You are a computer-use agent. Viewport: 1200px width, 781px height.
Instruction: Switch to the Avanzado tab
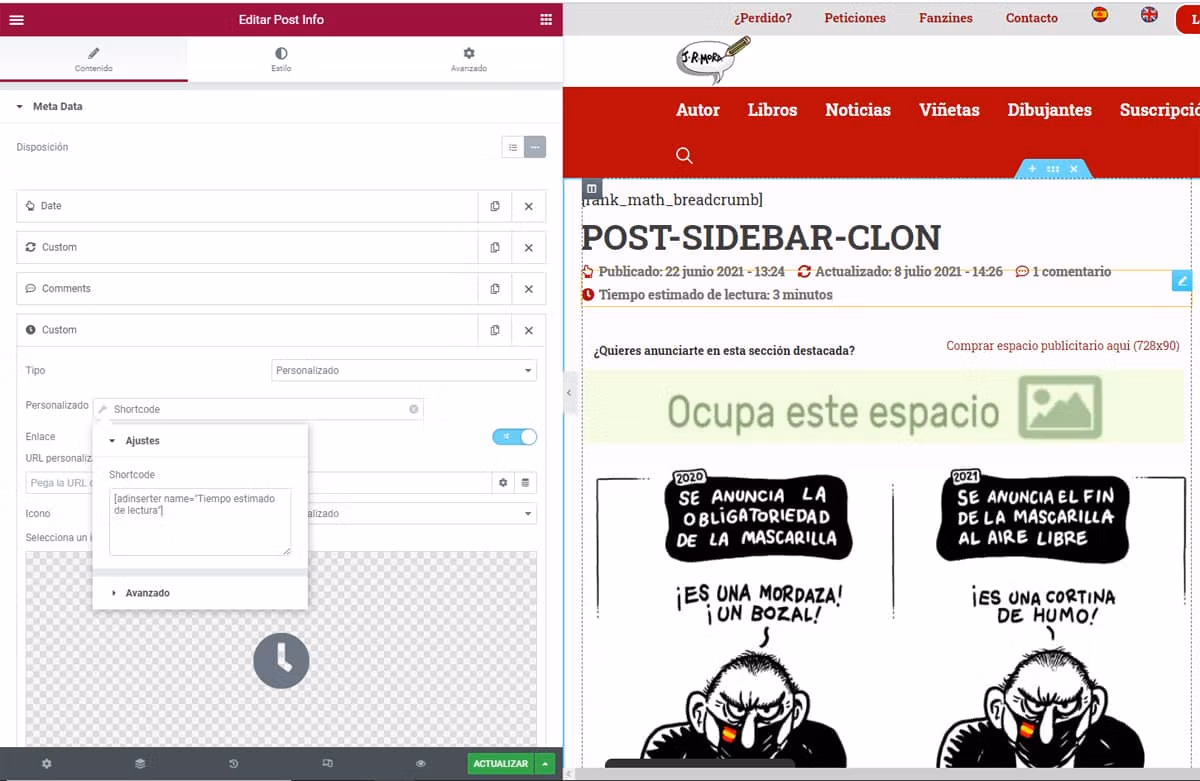click(469, 59)
